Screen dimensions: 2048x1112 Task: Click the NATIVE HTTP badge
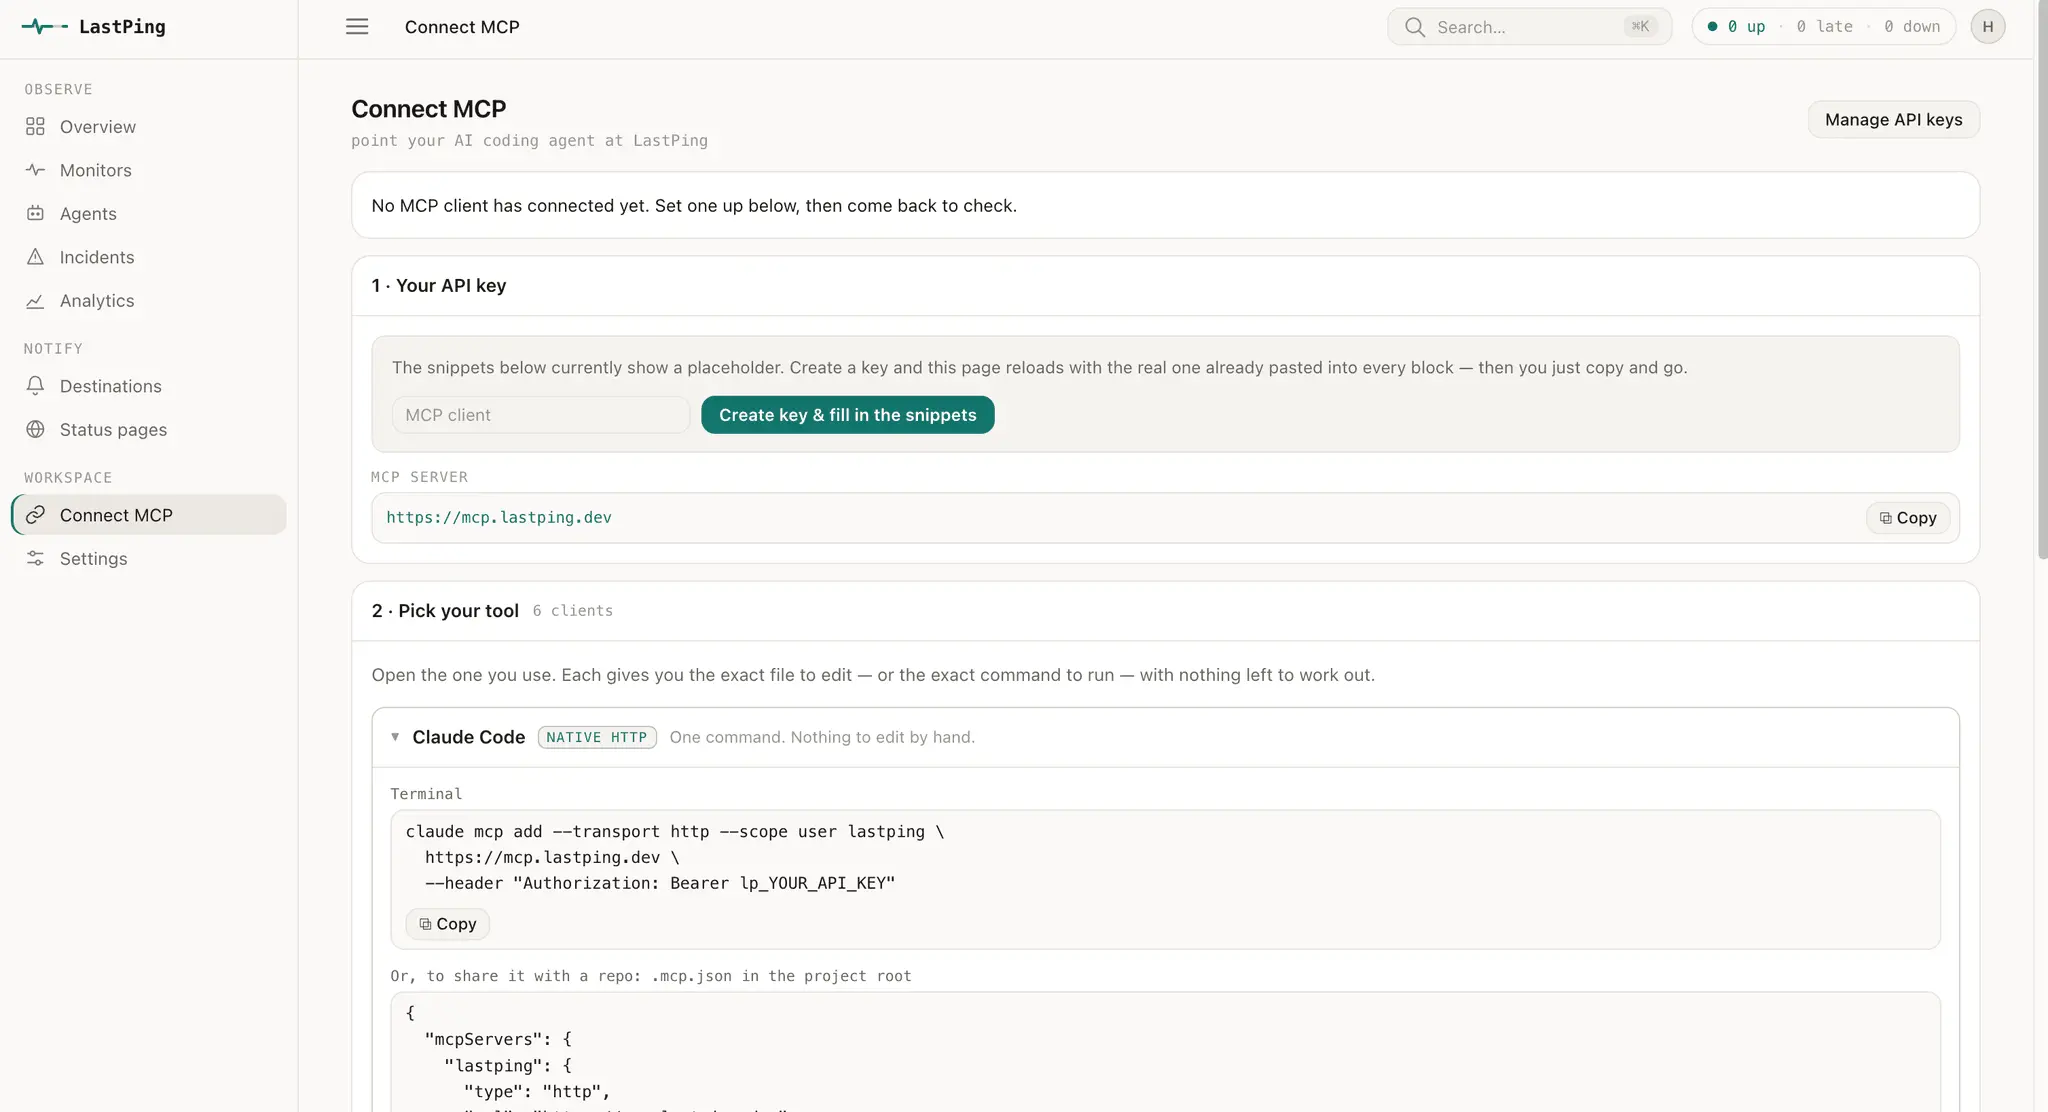click(x=597, y=737)
